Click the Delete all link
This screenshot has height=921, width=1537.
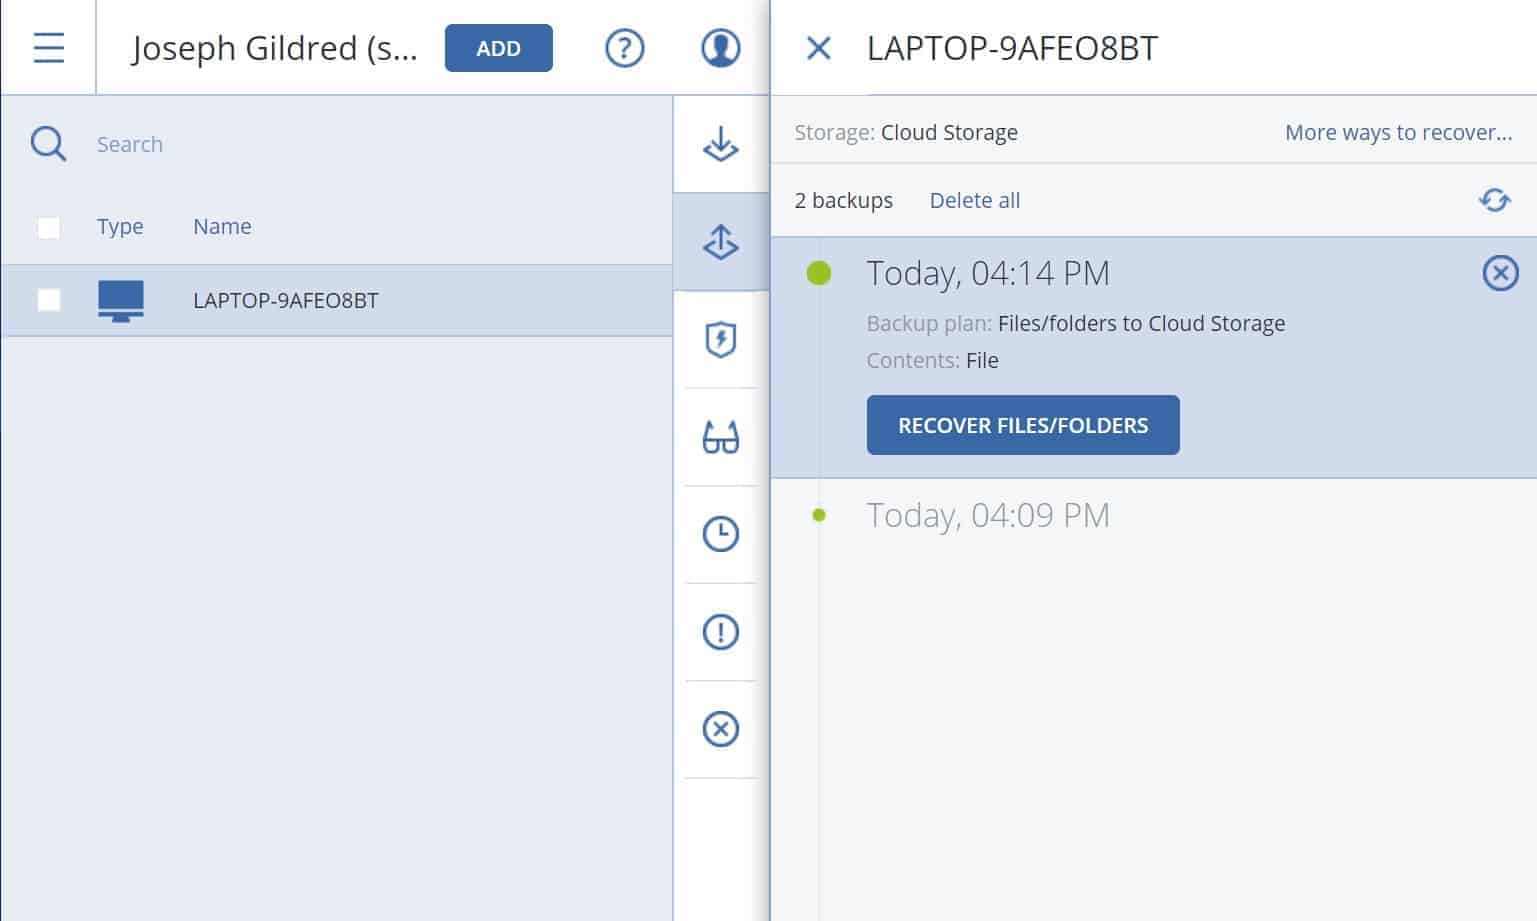(974, 200)
